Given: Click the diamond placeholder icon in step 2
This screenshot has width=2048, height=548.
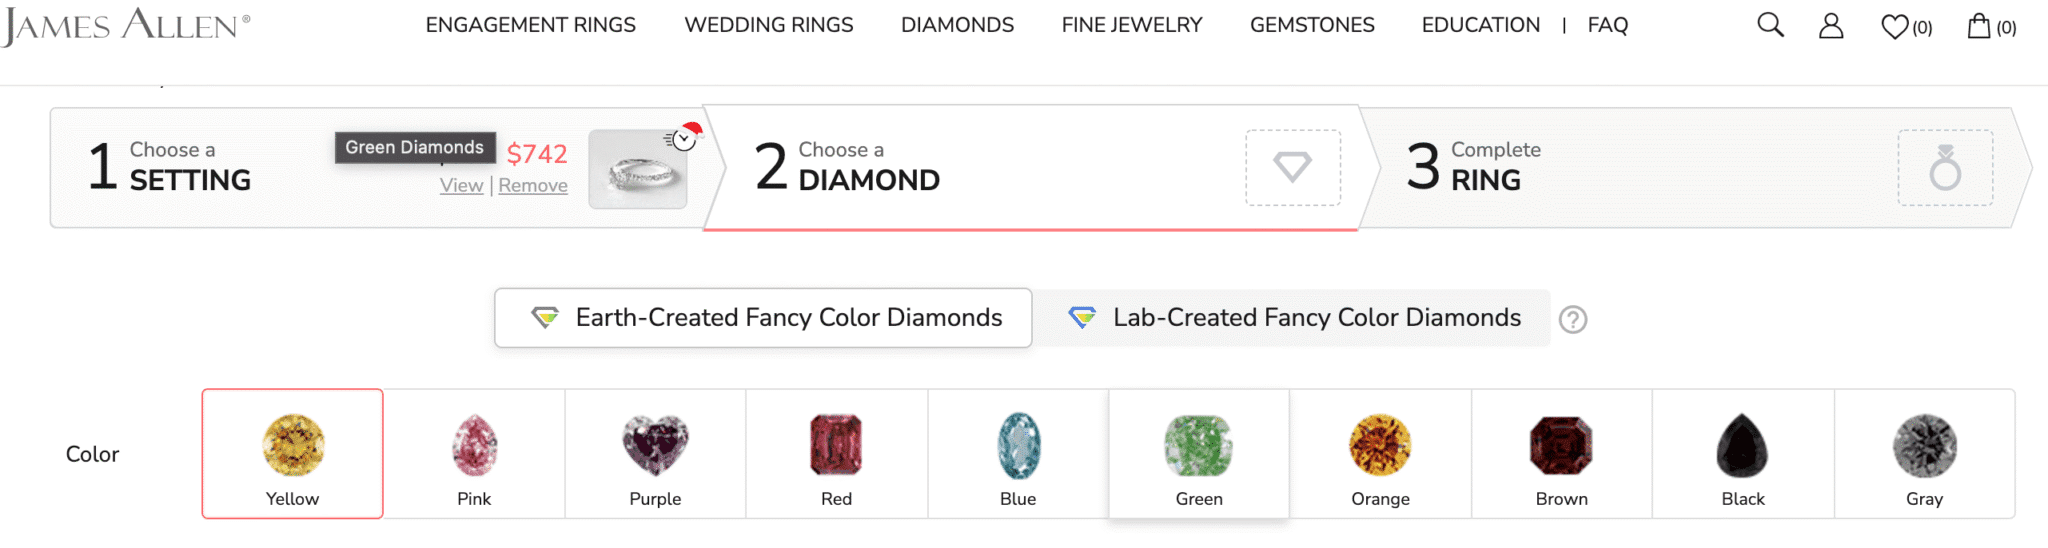Looking at the screenshot, I should tap(1292, 167).
